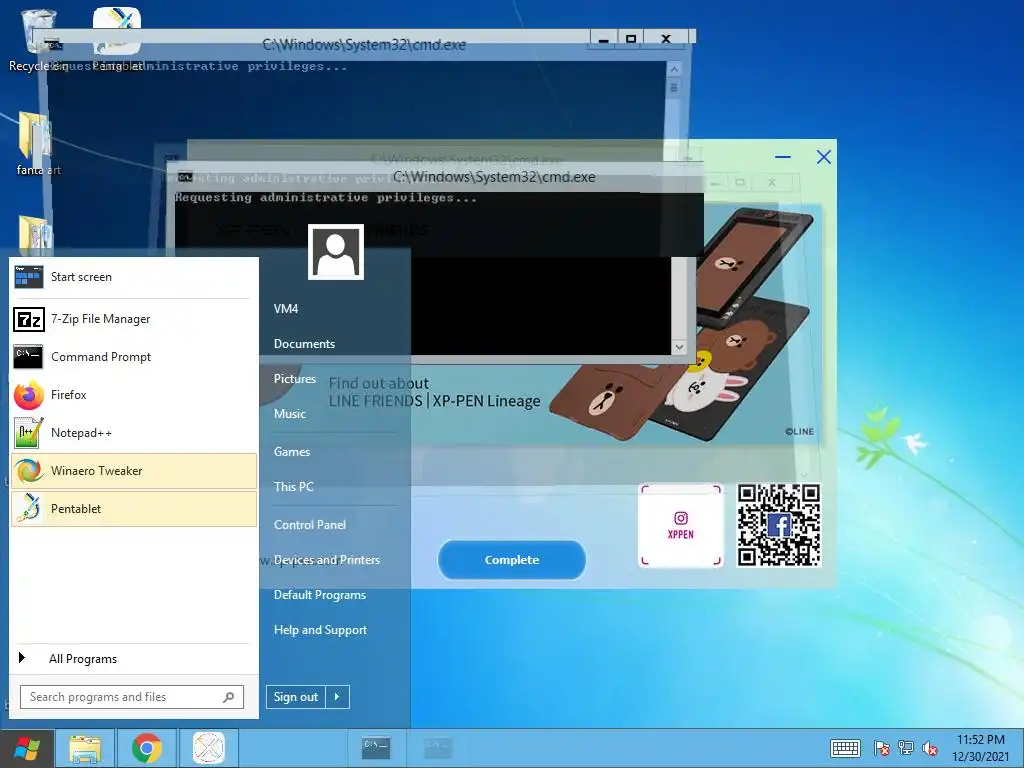Screen dimensions: 1024x768
Task: Open Help and Support
Action: (321, 630)
